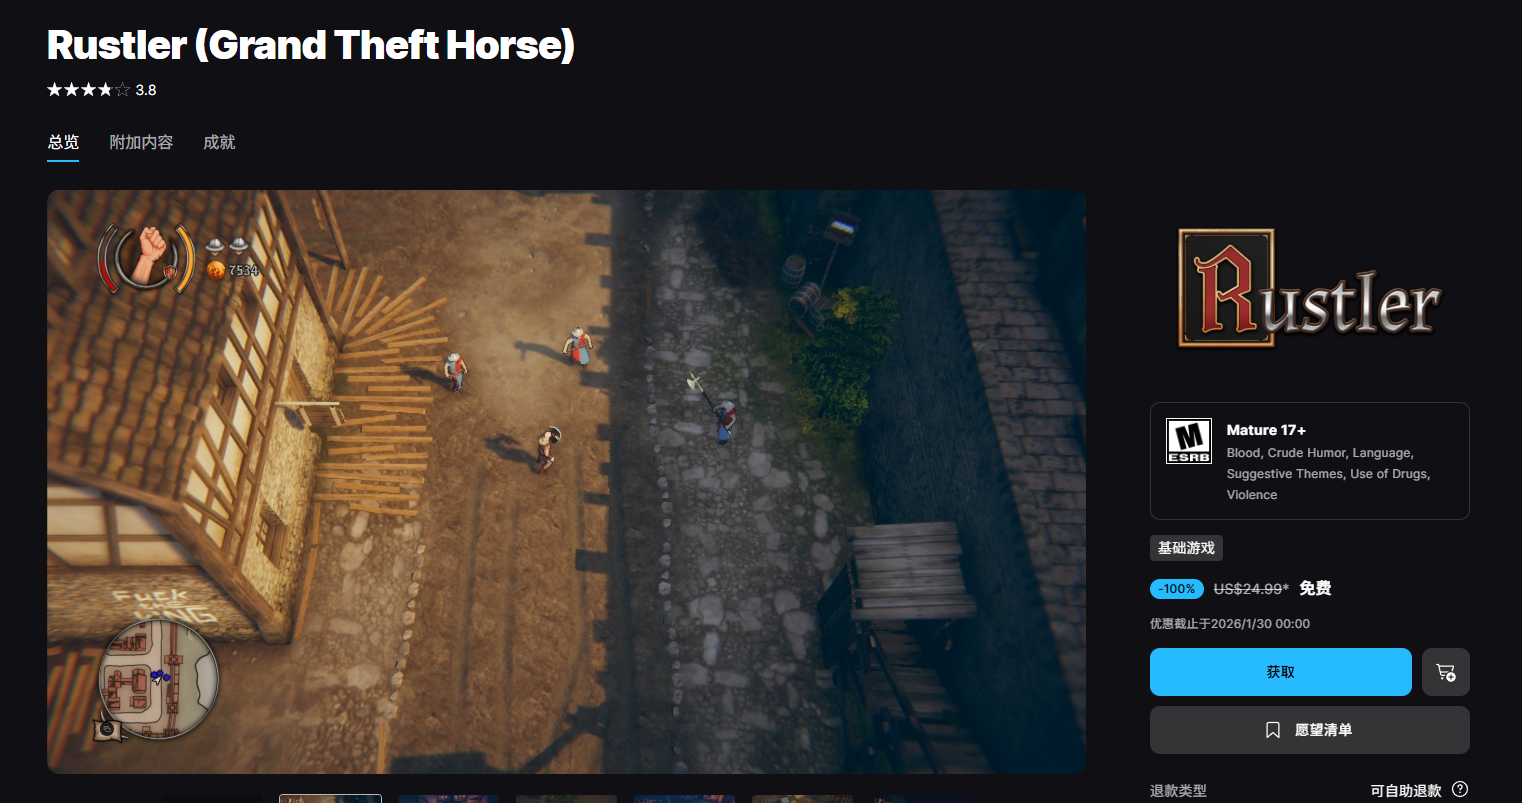Click the blue 获取 button

coord(1280,672)
